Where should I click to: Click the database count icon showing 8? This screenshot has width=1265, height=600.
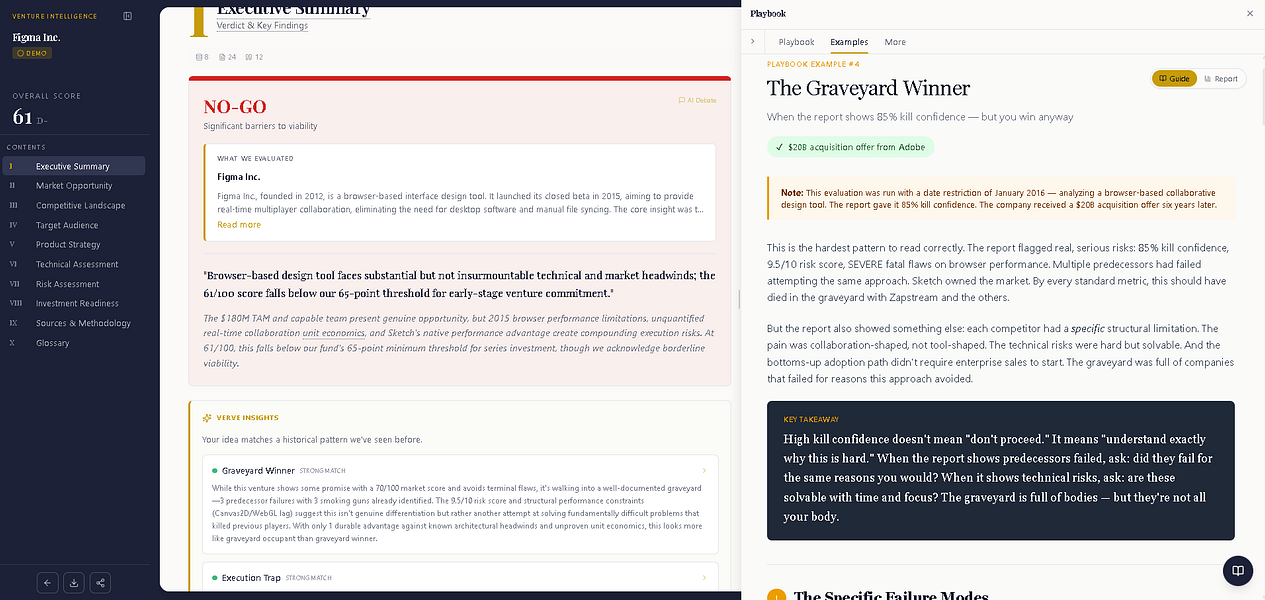tap(202, 57)
